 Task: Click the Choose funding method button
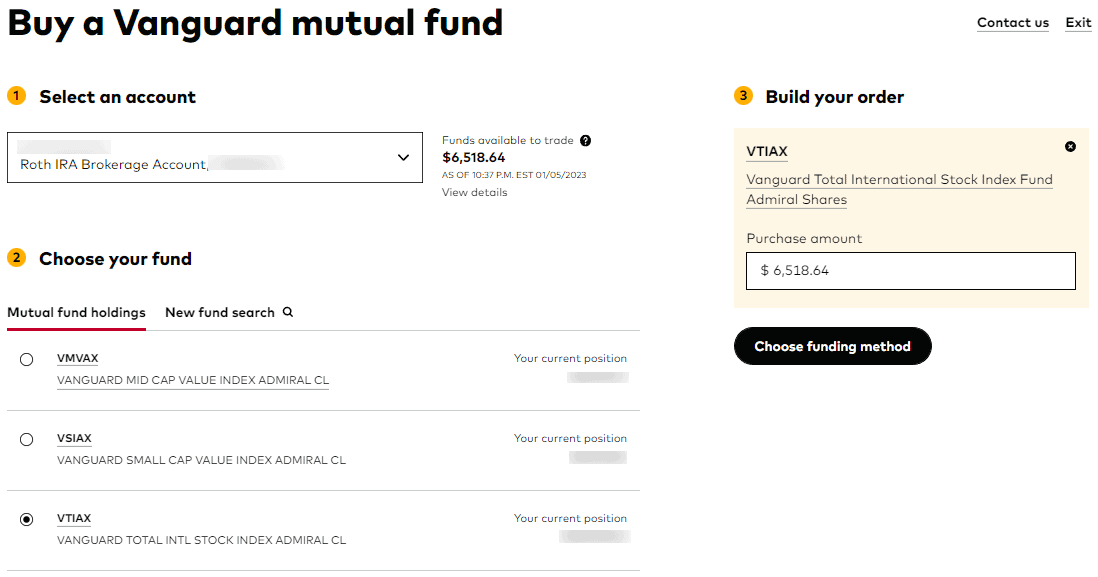point(833,346)
